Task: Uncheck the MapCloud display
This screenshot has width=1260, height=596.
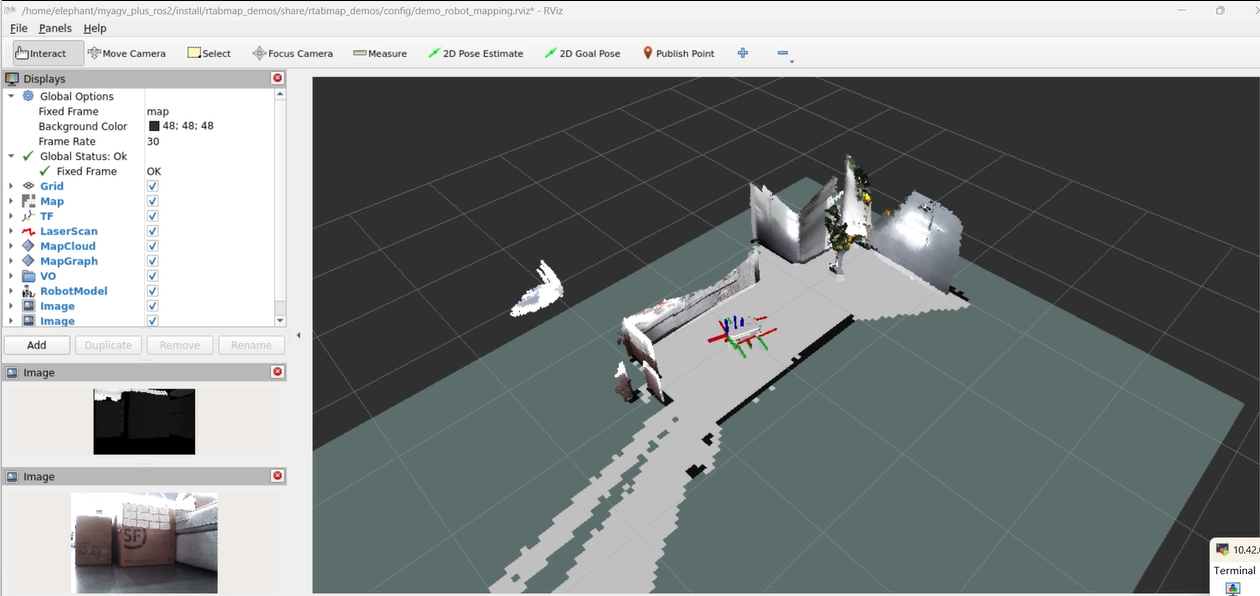Action: [x=153, y=246]
